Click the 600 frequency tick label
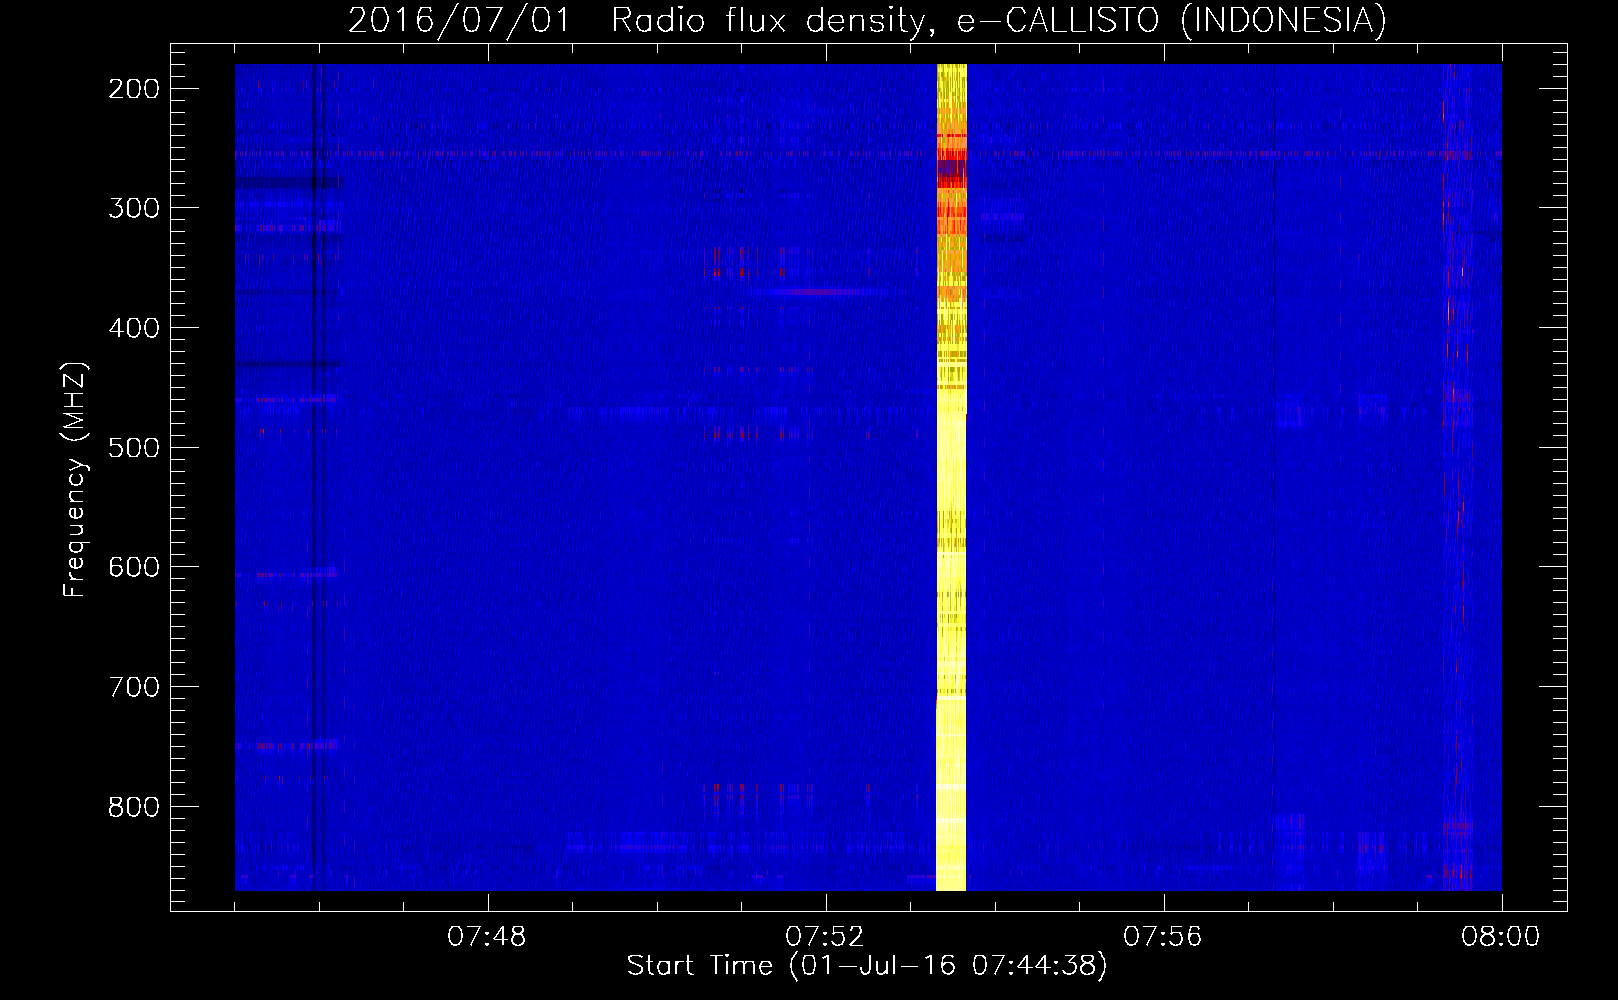1618x1000 pixels. (134, 567)
